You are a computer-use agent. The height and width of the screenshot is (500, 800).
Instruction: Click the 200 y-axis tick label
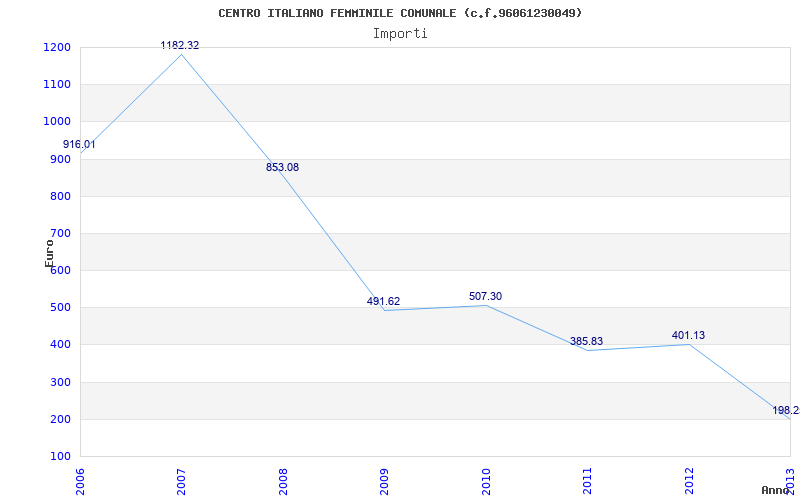[x=60, y=419]
